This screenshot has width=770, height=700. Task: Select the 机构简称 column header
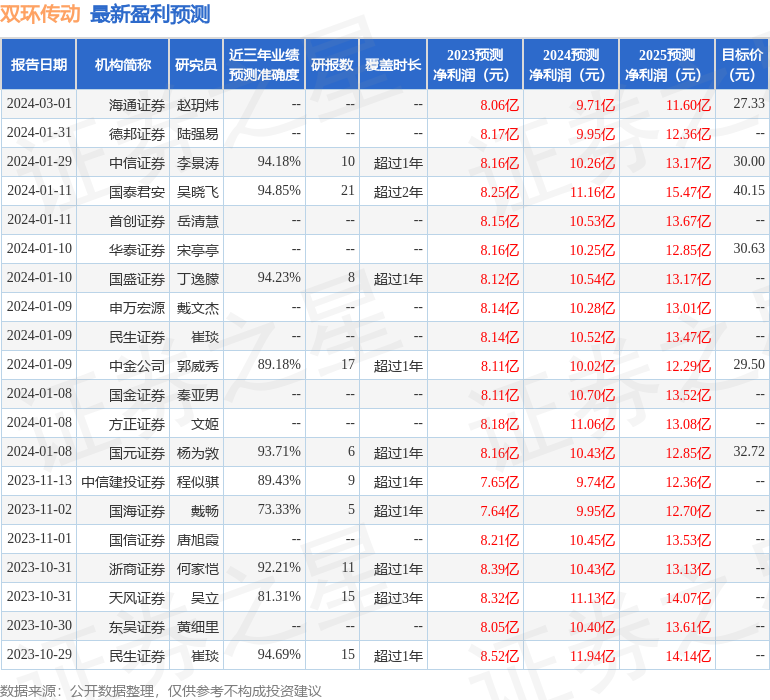click(123, 64)
